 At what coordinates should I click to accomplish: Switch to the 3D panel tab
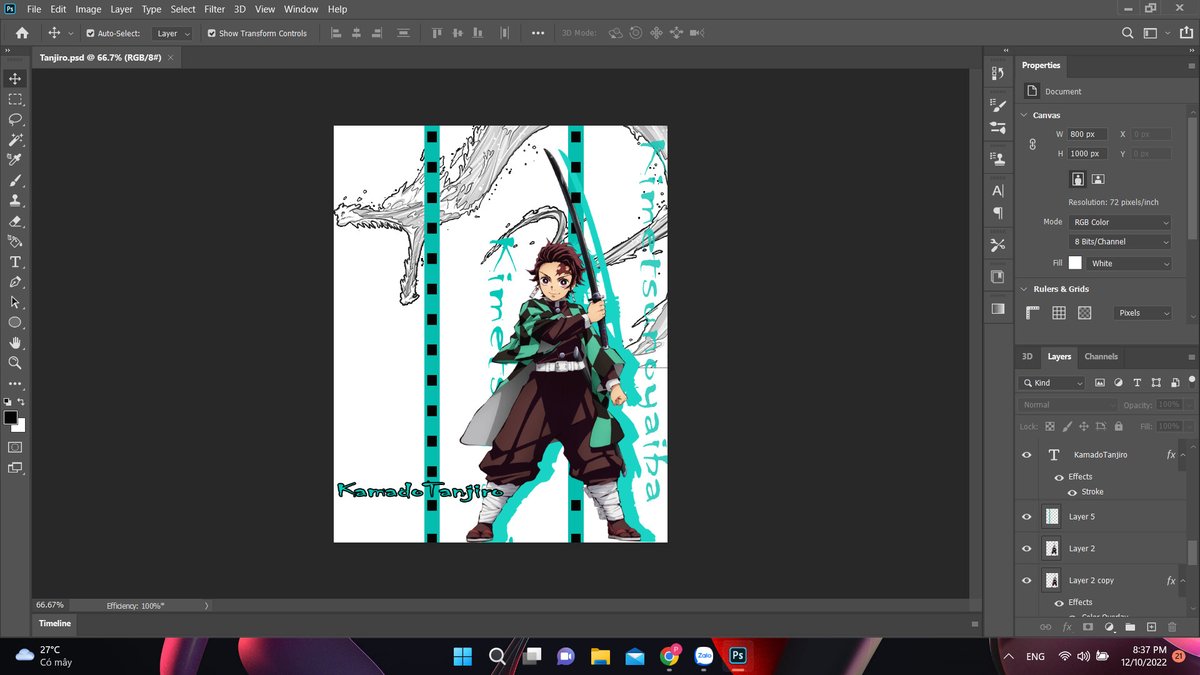tap(1027, 356)
